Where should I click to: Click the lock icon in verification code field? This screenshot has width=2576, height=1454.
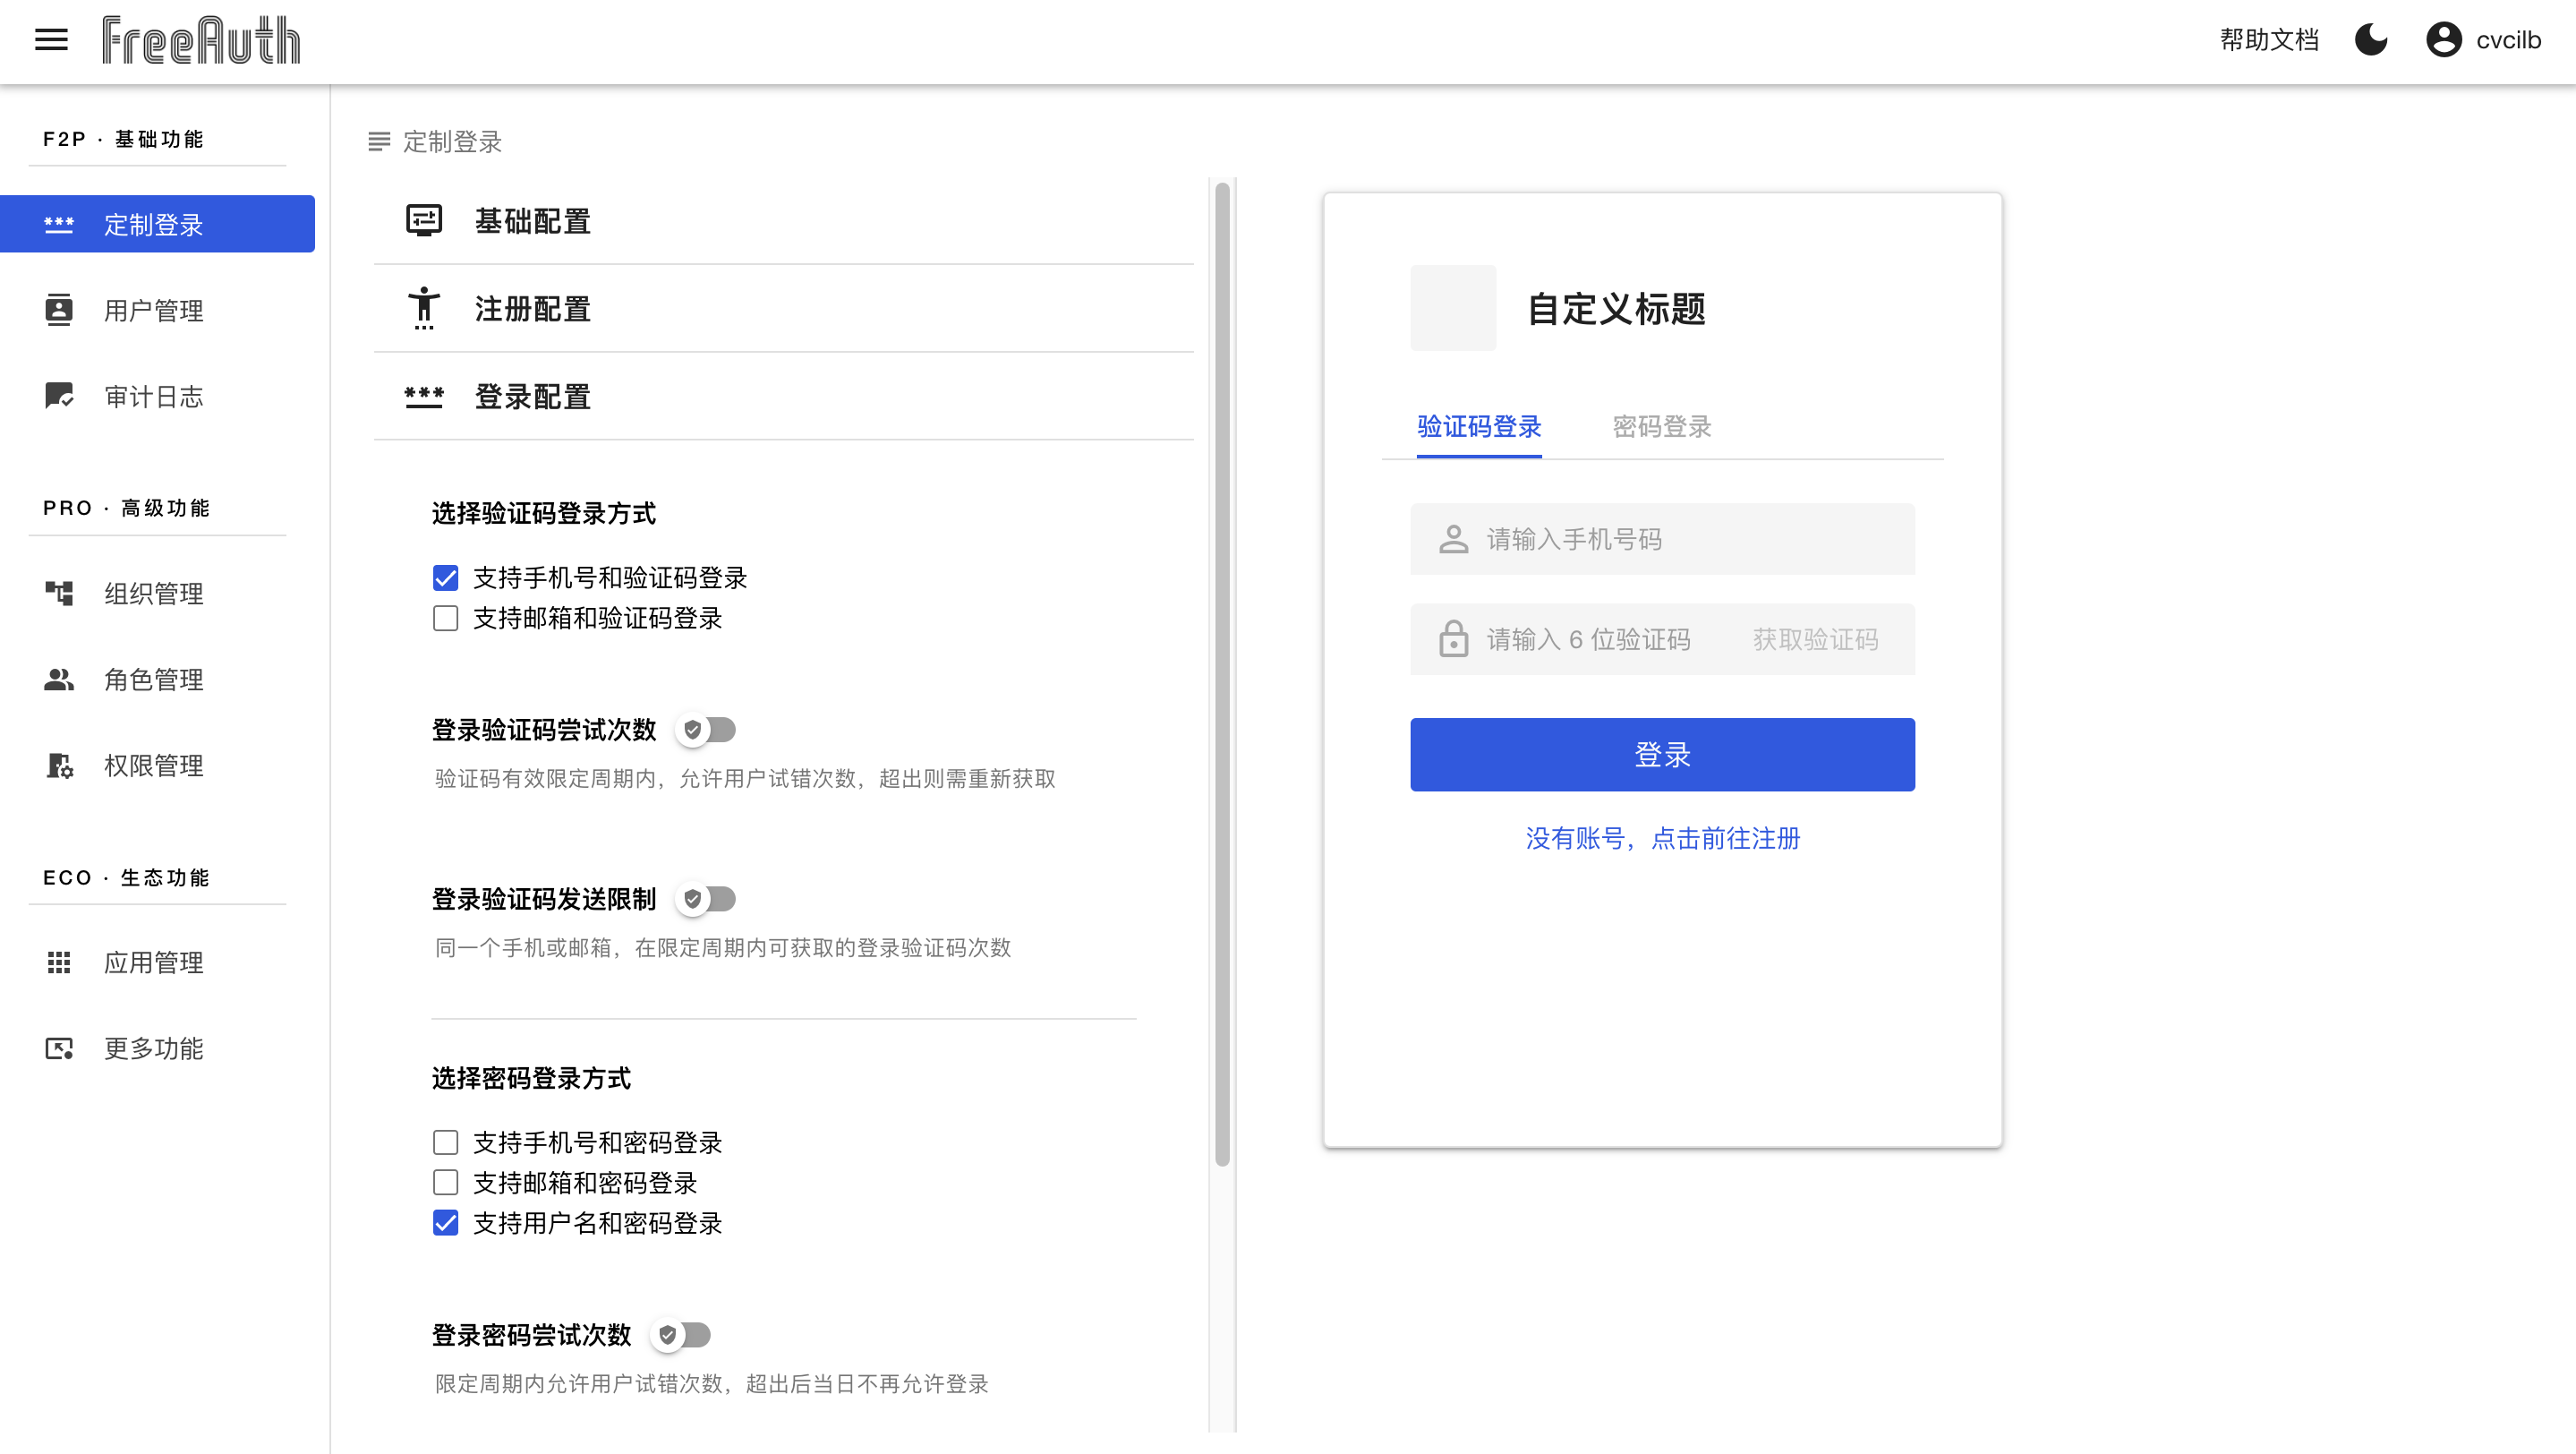coord(1453,639)
